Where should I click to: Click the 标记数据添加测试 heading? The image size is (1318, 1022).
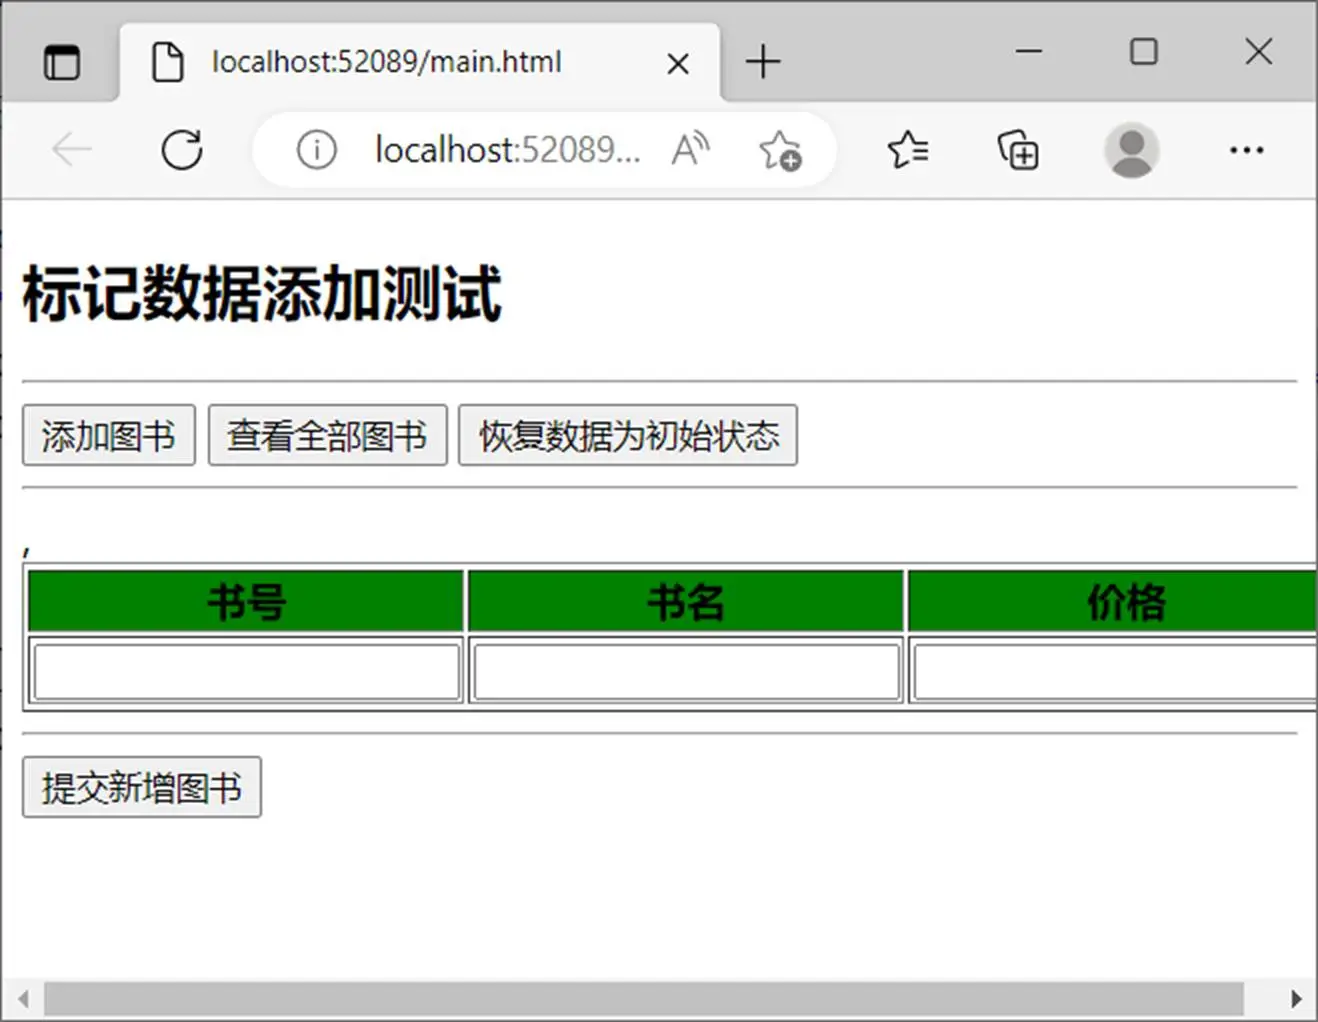coord(262,294)
